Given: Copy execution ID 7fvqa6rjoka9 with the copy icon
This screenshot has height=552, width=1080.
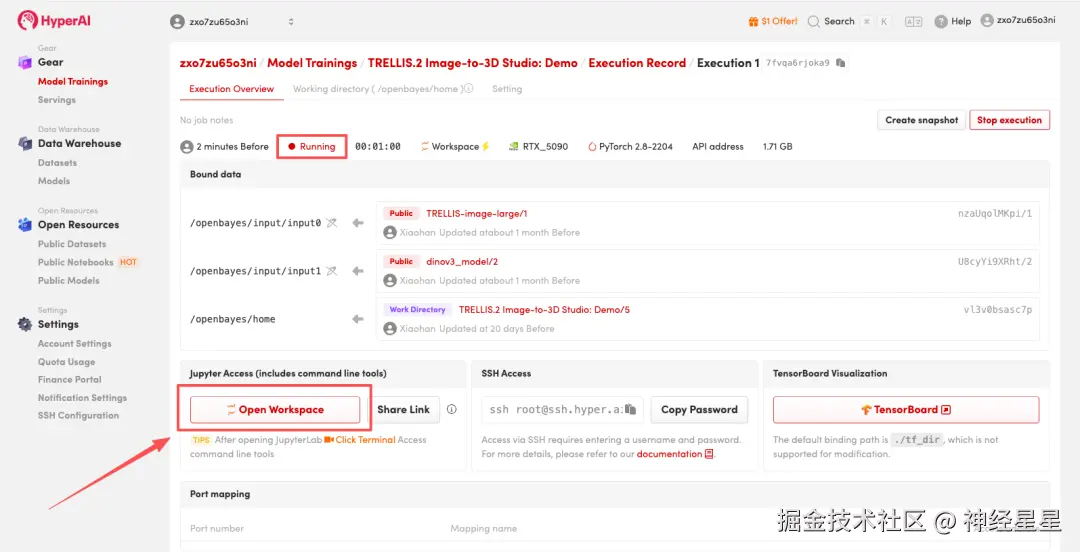Looking at the screenshot, I should pyautogui.click(x=840, y=63).
